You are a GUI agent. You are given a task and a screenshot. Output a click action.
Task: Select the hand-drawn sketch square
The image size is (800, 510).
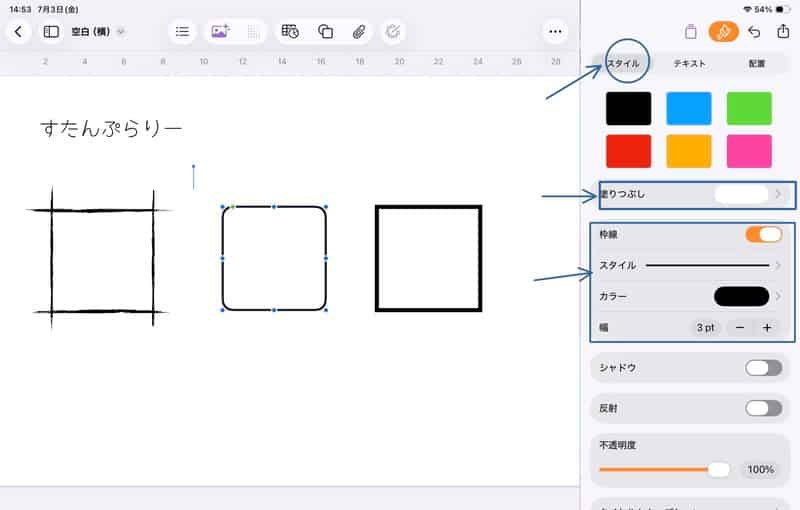tap(100, 258)
